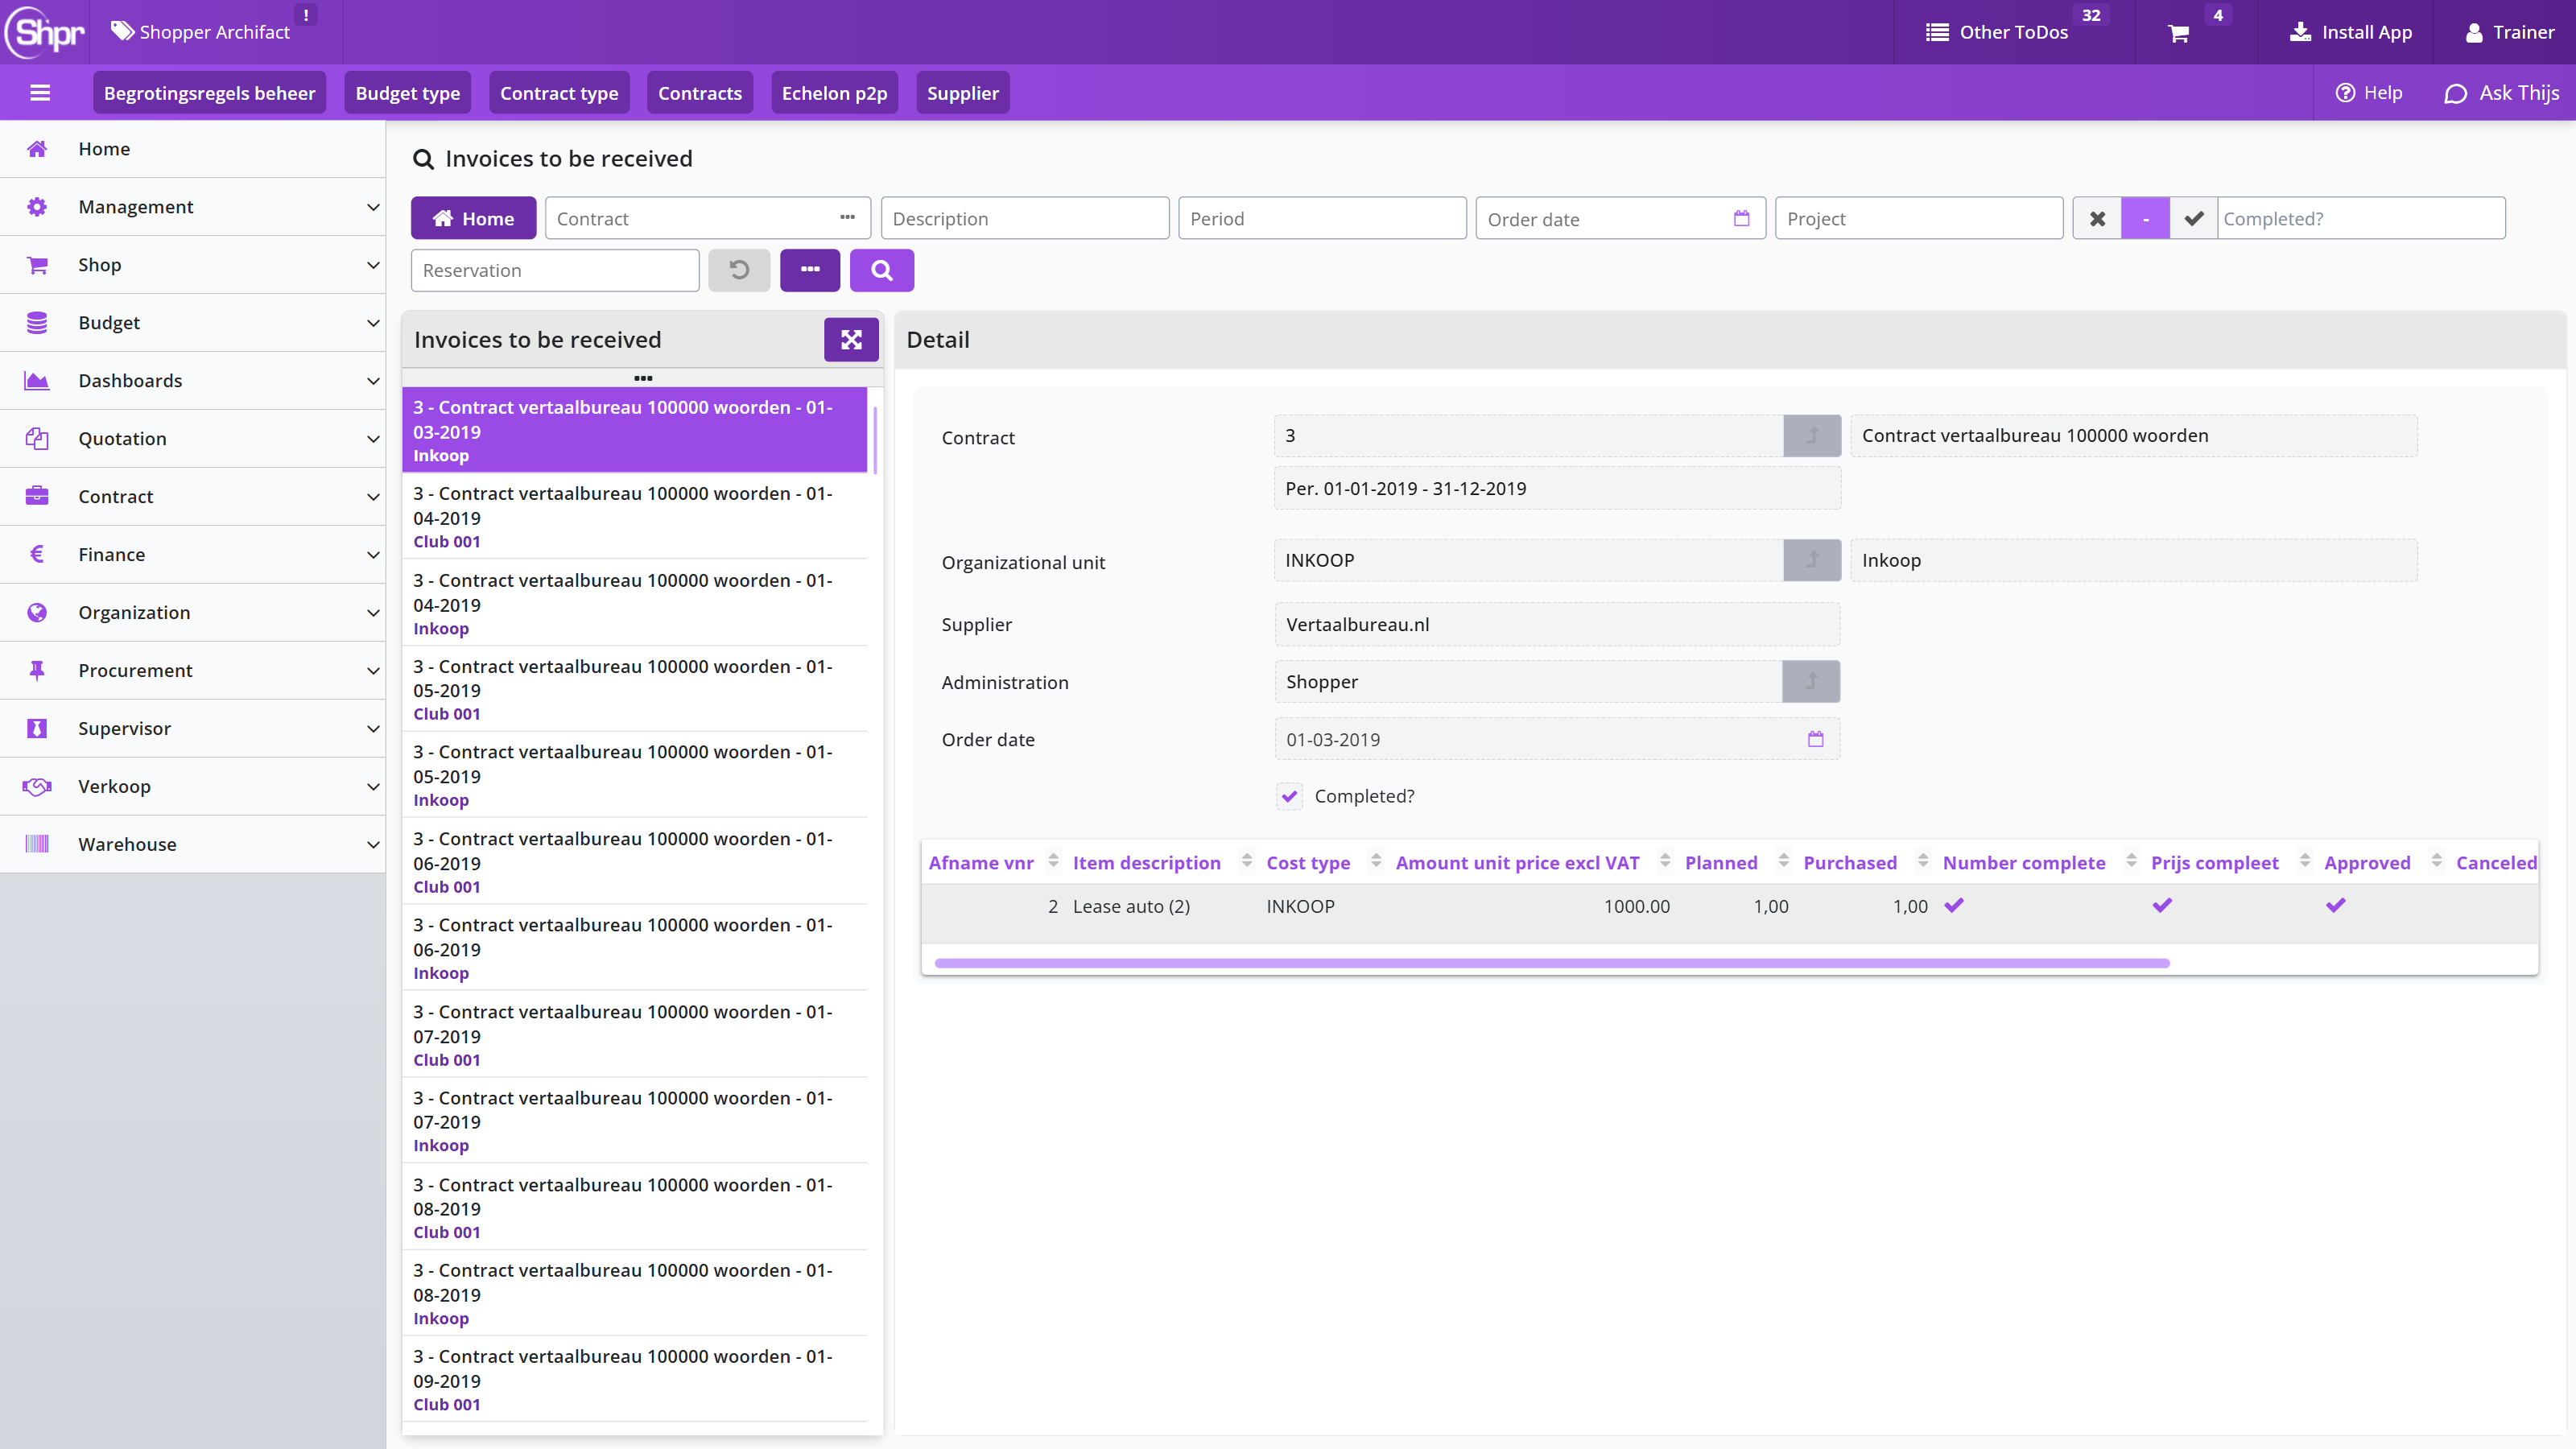
Task: Toggle Number complete check for Lease auto
Action: (x=1954, y=905)
